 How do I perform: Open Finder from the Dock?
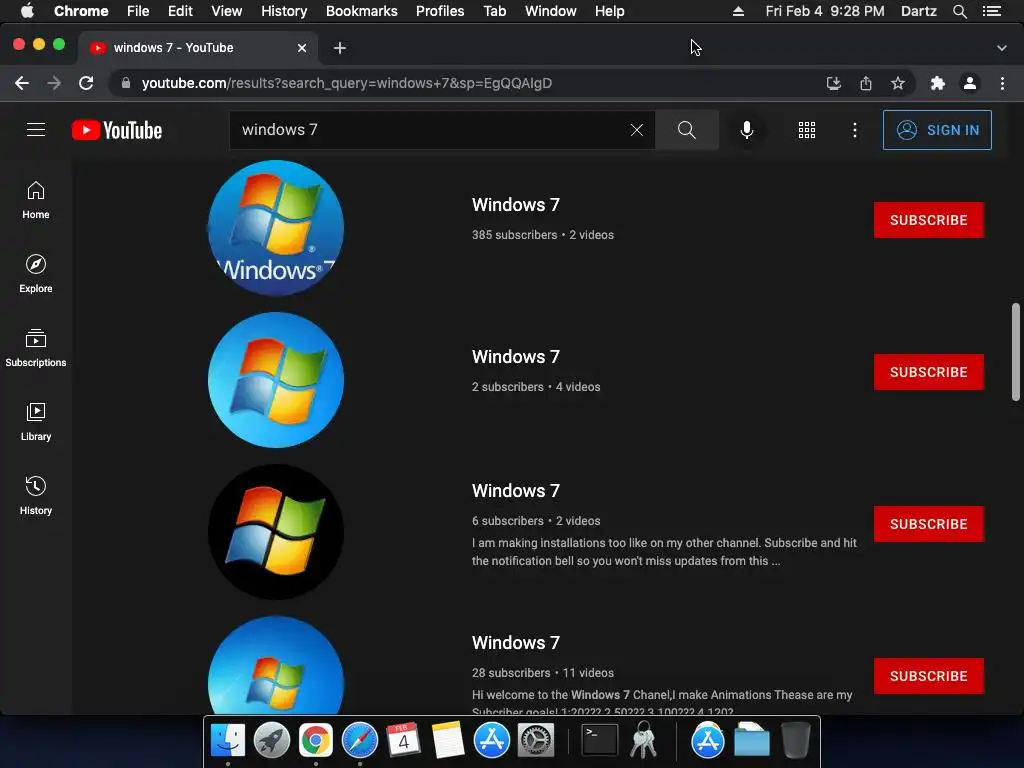point(228,740)
